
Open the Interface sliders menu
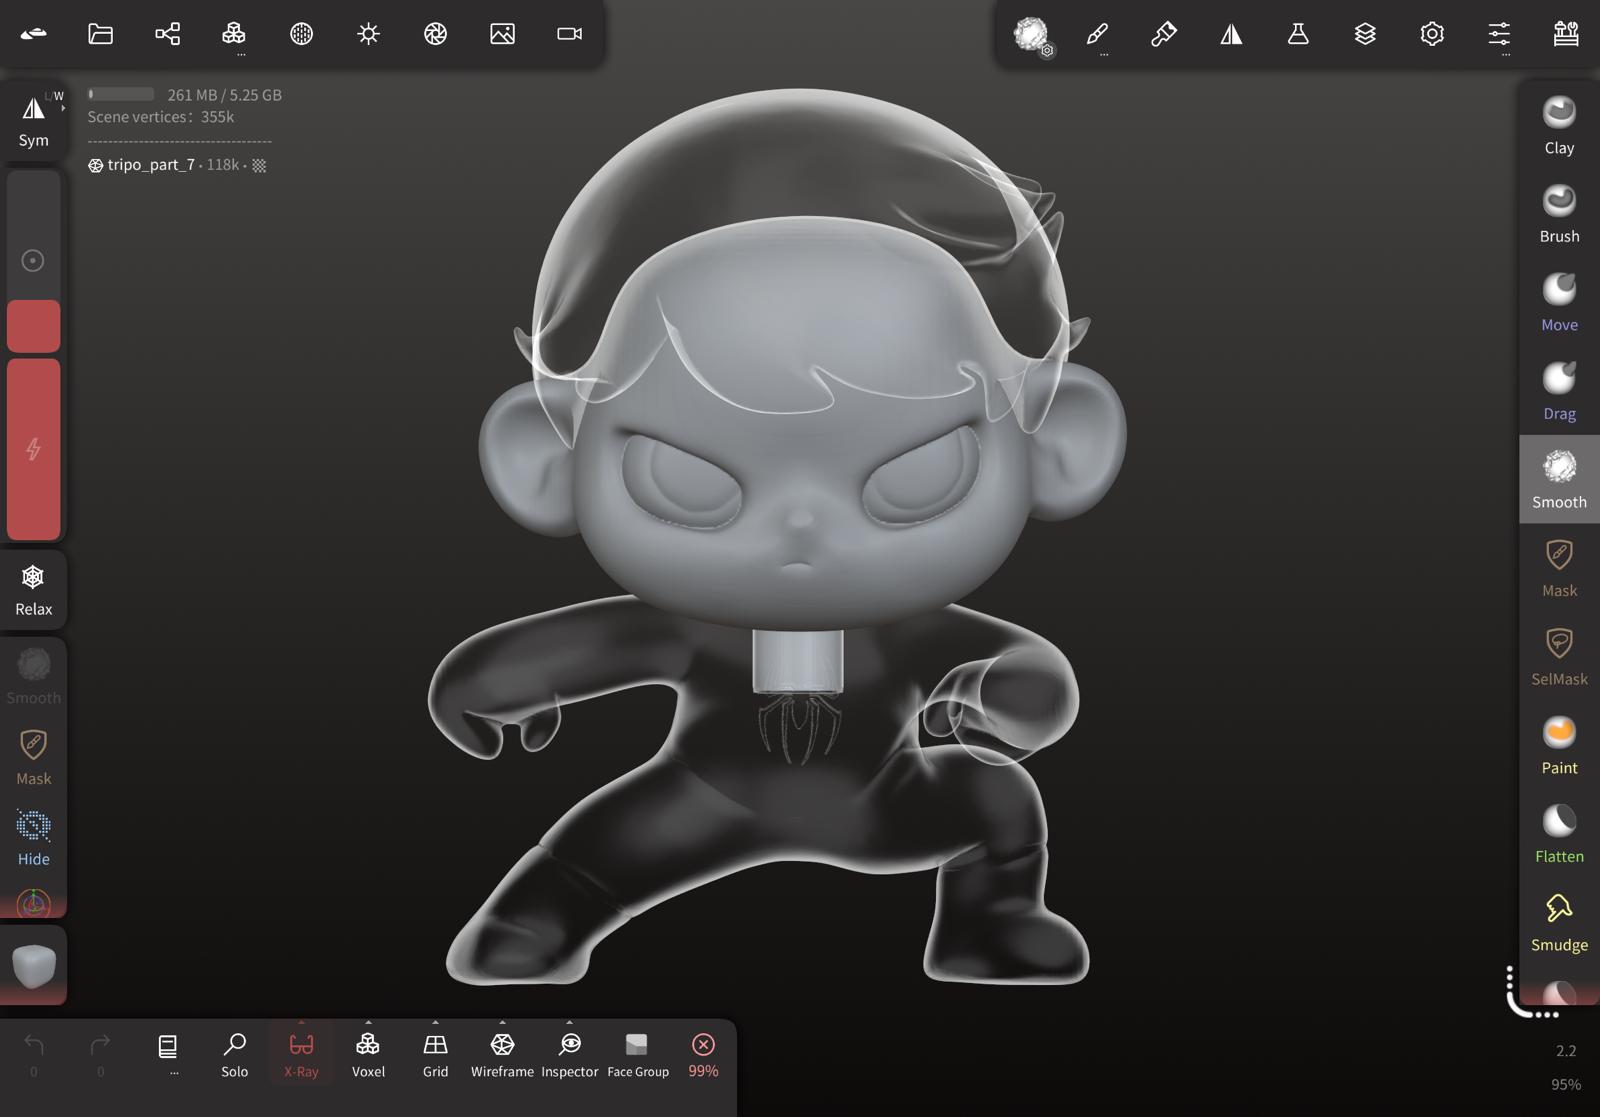1499,34
